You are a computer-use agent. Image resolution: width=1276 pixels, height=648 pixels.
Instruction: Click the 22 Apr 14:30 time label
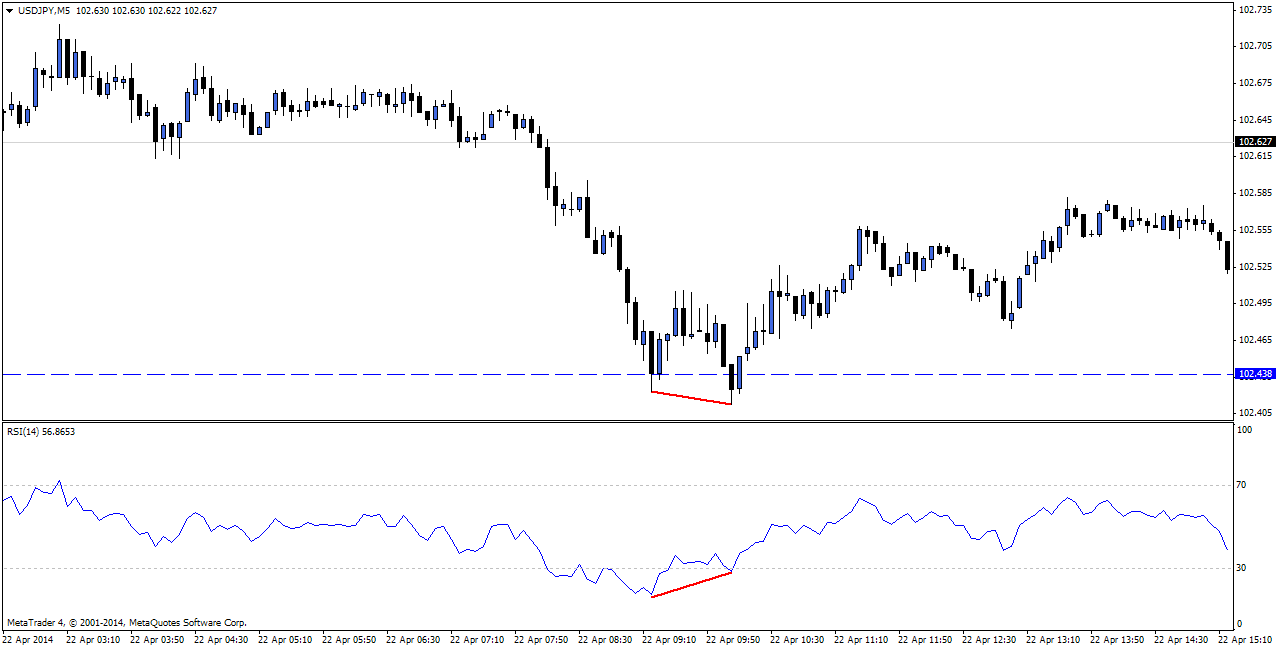[1182, 639]
